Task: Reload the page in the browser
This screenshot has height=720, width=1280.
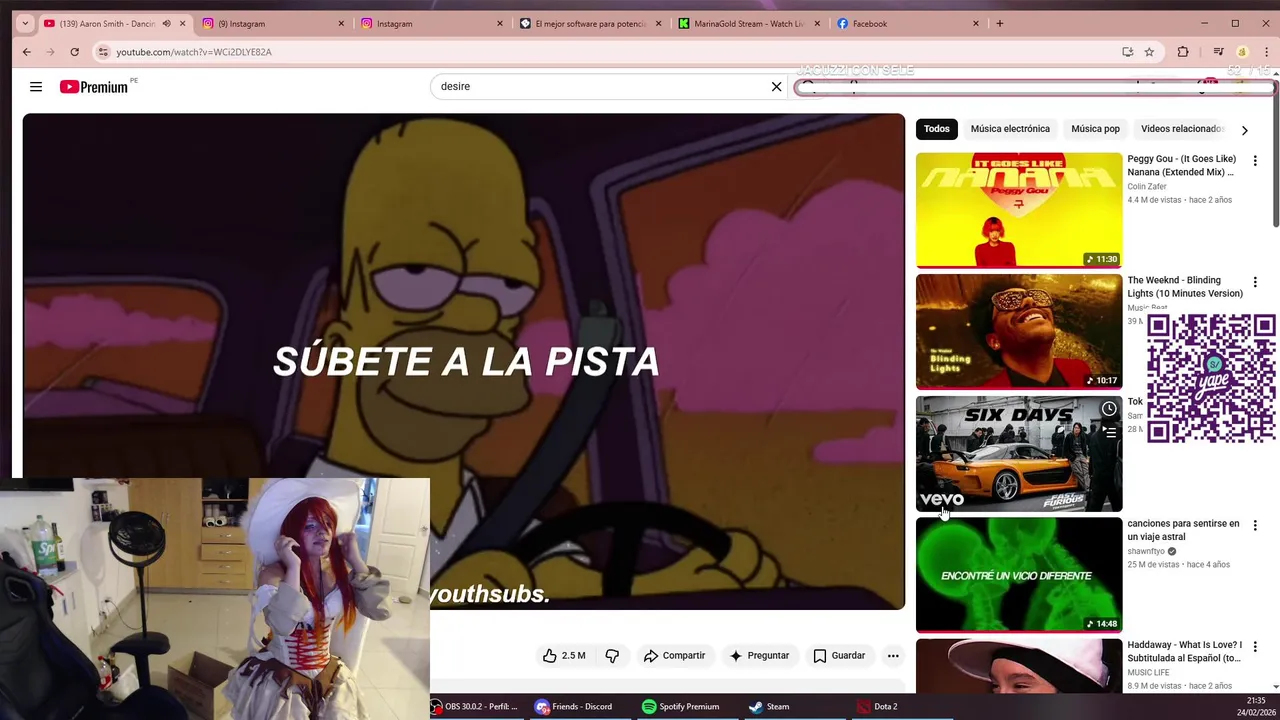Action: 74,52
